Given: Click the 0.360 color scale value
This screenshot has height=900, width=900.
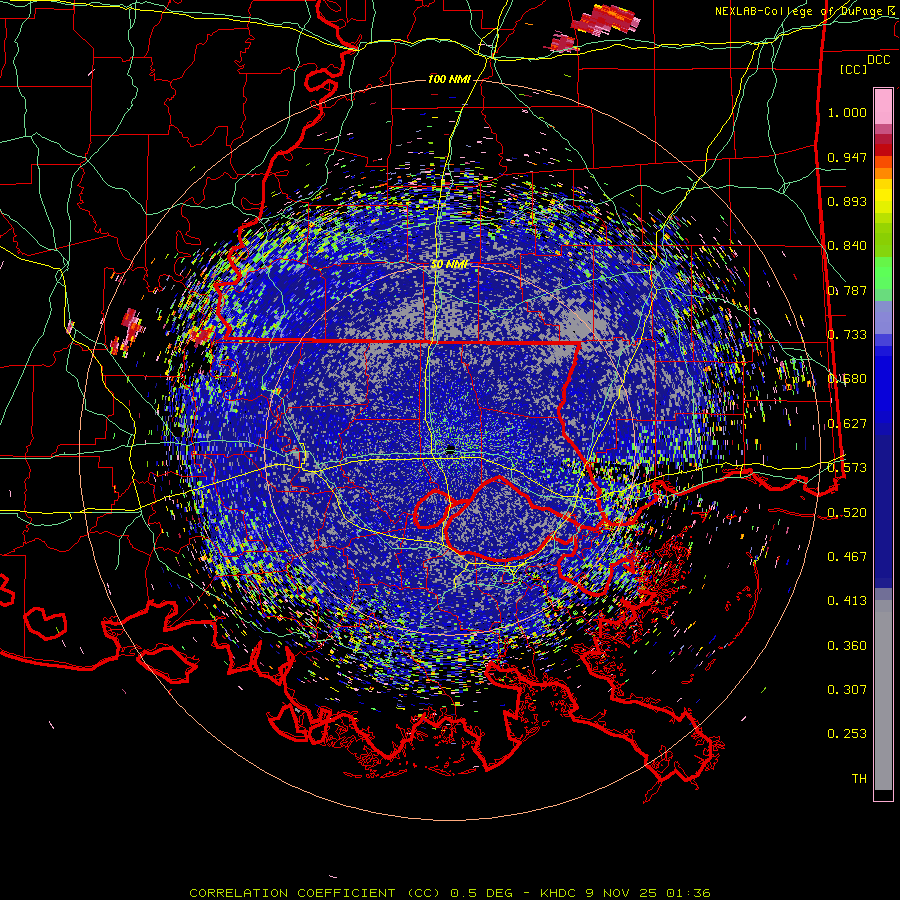Looking at the screenshot, I should pos(847,646).
